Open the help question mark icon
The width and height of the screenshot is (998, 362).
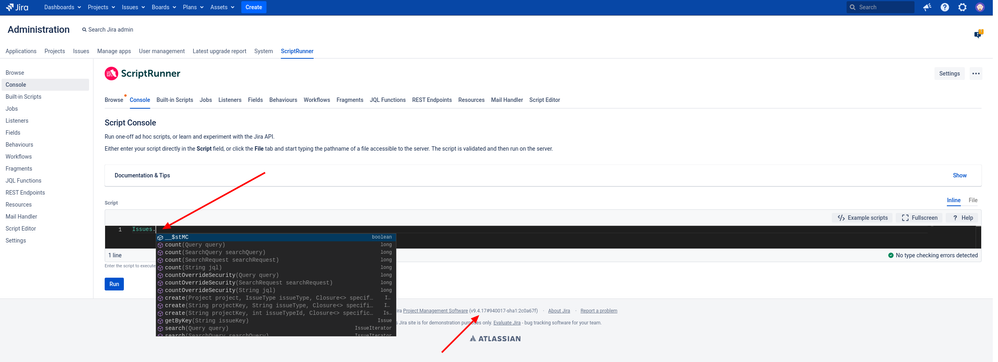click(x=945, y=7)
